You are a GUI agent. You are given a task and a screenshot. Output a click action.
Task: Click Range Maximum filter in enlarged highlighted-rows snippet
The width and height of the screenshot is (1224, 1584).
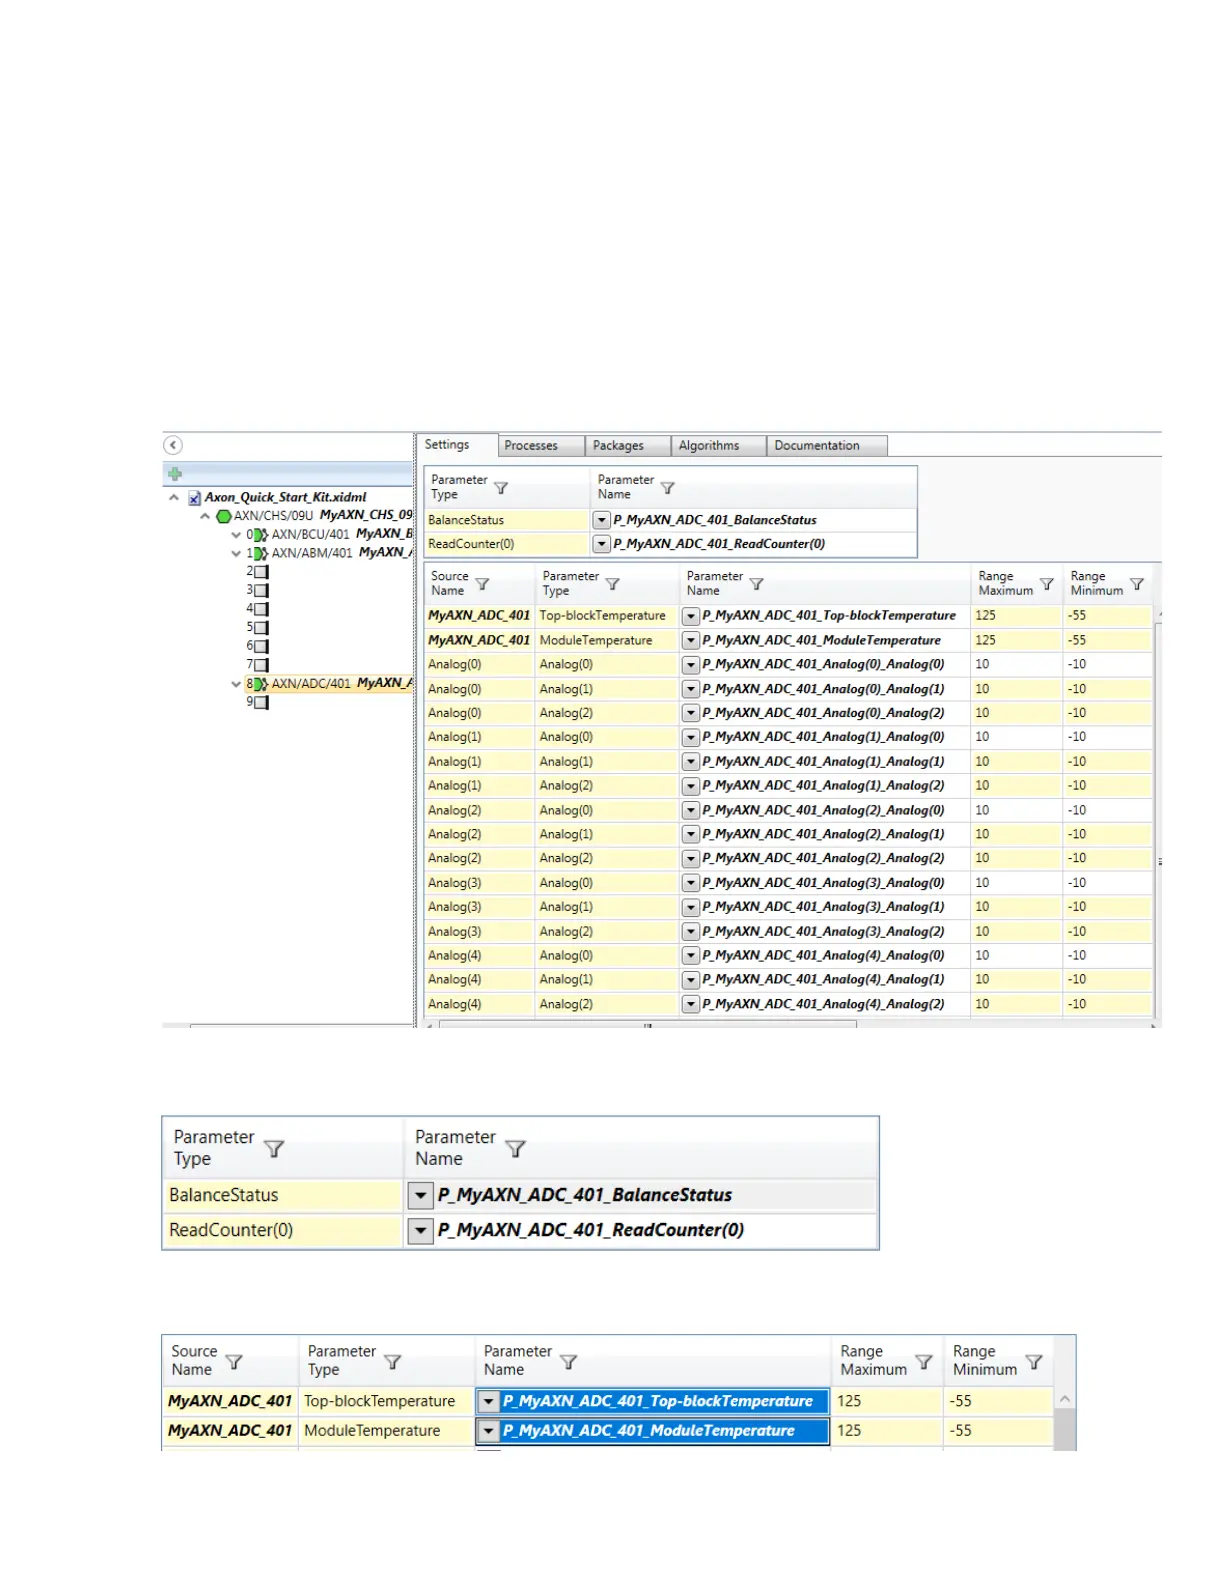point(924,1362)
